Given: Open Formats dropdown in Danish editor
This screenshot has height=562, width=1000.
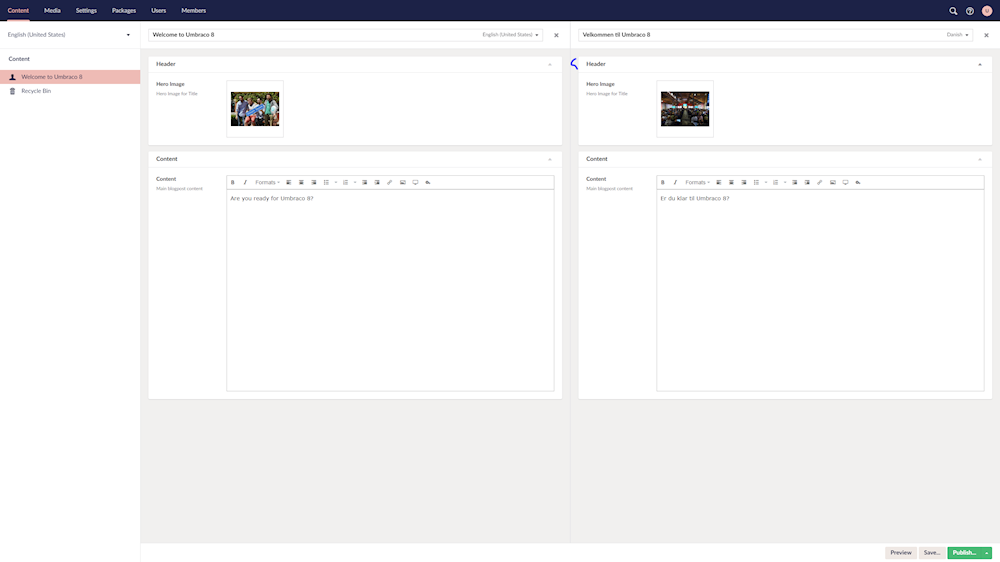Looking at the screenshot, I should 697,182.
